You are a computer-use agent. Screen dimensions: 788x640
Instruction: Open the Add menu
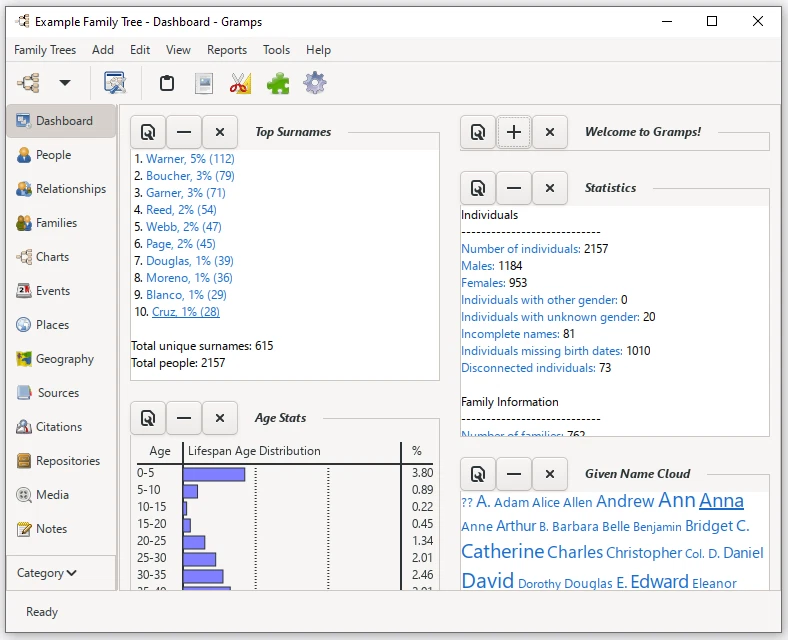pos(103,50)
